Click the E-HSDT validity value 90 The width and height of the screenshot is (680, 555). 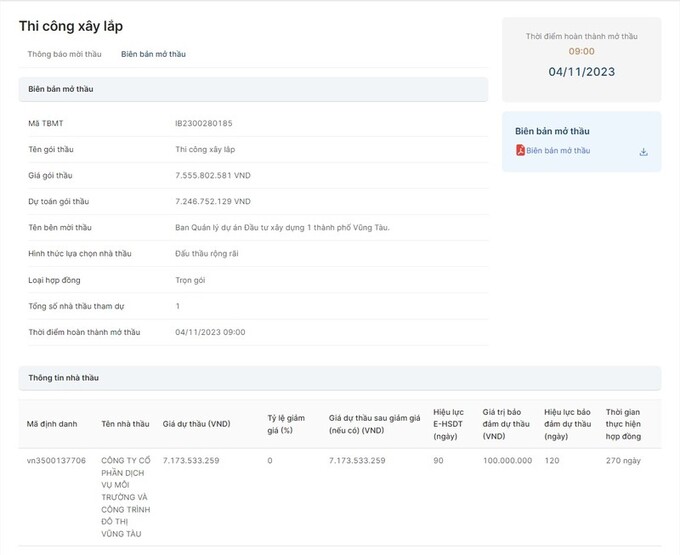(438, 460)
